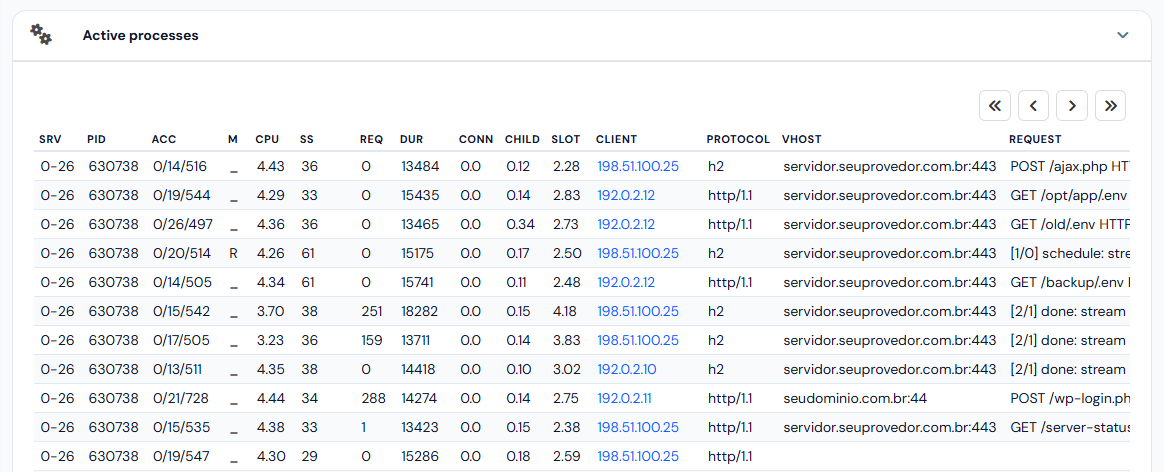Go to first page of processes

[995, 106]
